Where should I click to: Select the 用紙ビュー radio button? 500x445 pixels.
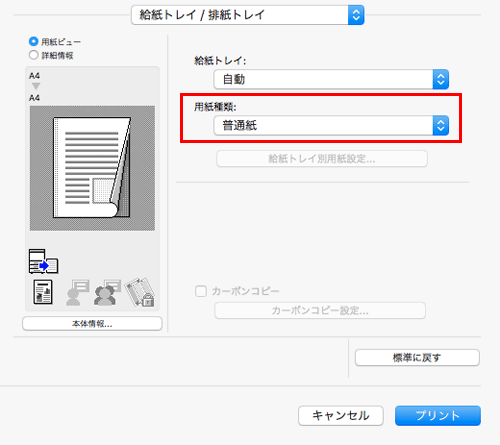coord(34,42)
